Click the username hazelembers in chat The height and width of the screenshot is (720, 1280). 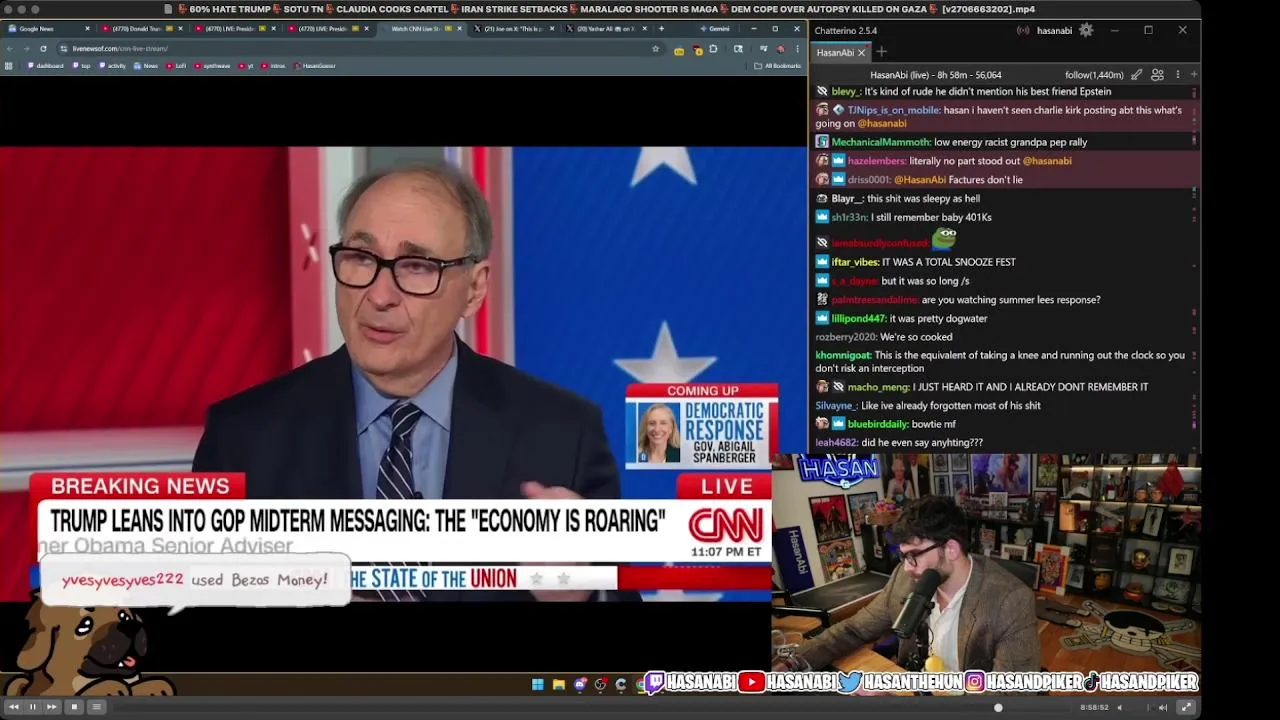click(x=876, y=161)
